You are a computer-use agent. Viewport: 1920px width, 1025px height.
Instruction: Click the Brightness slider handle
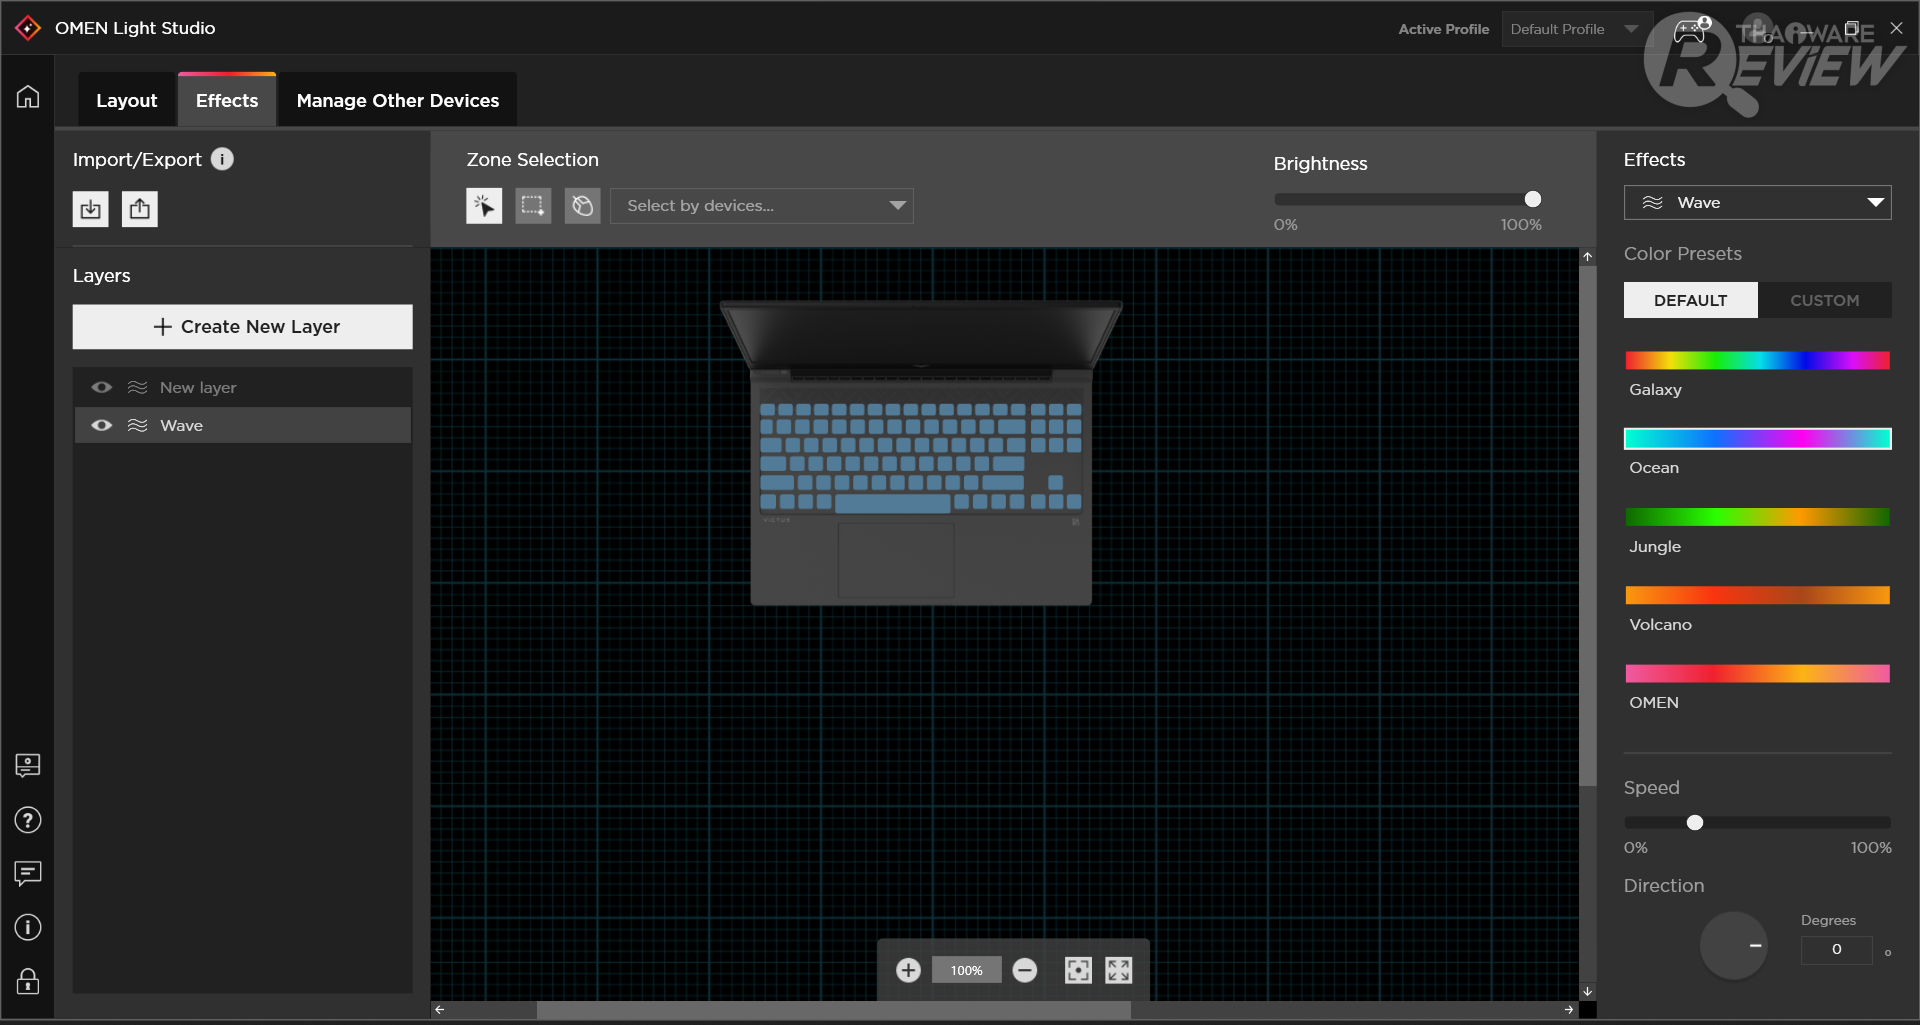coord(1532,200)
